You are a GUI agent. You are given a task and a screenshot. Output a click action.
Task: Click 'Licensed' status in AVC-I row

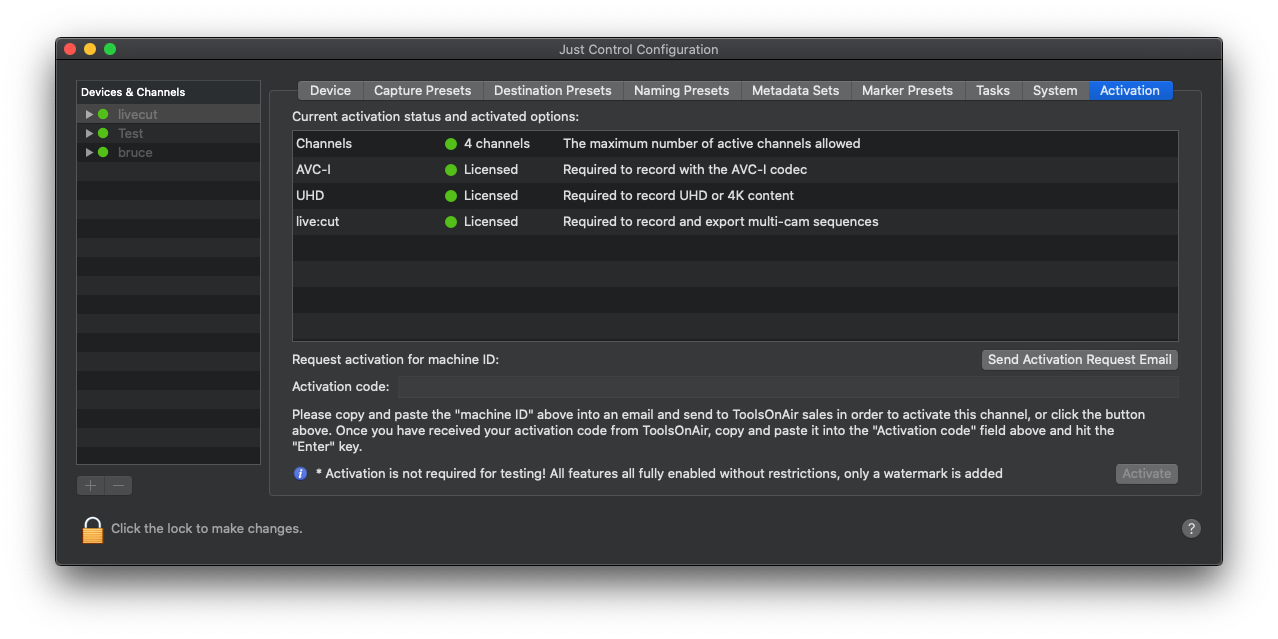(x=491, y=169)
